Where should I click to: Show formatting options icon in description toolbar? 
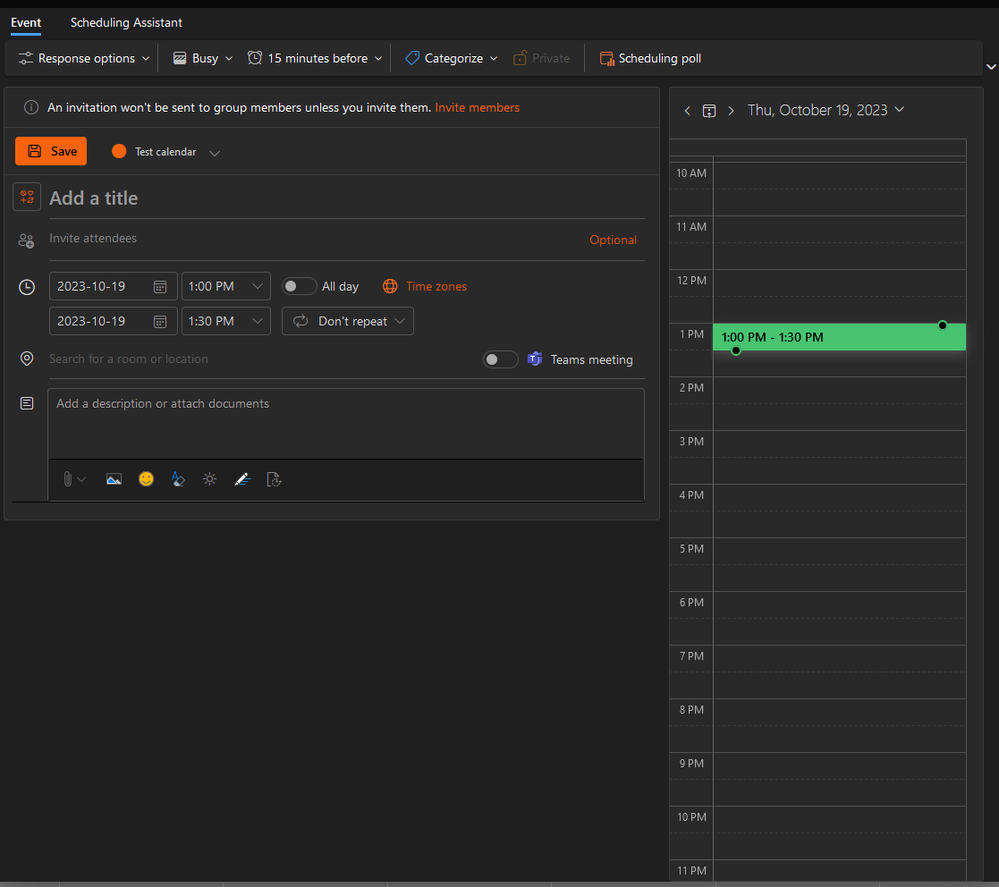178,479
